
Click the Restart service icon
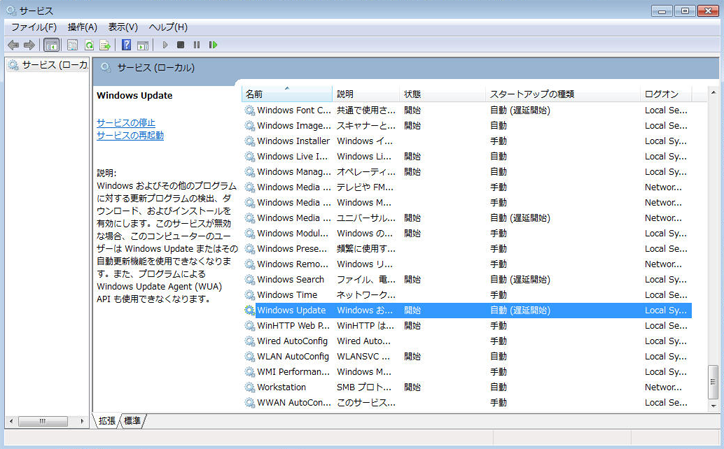pos(213,45)
